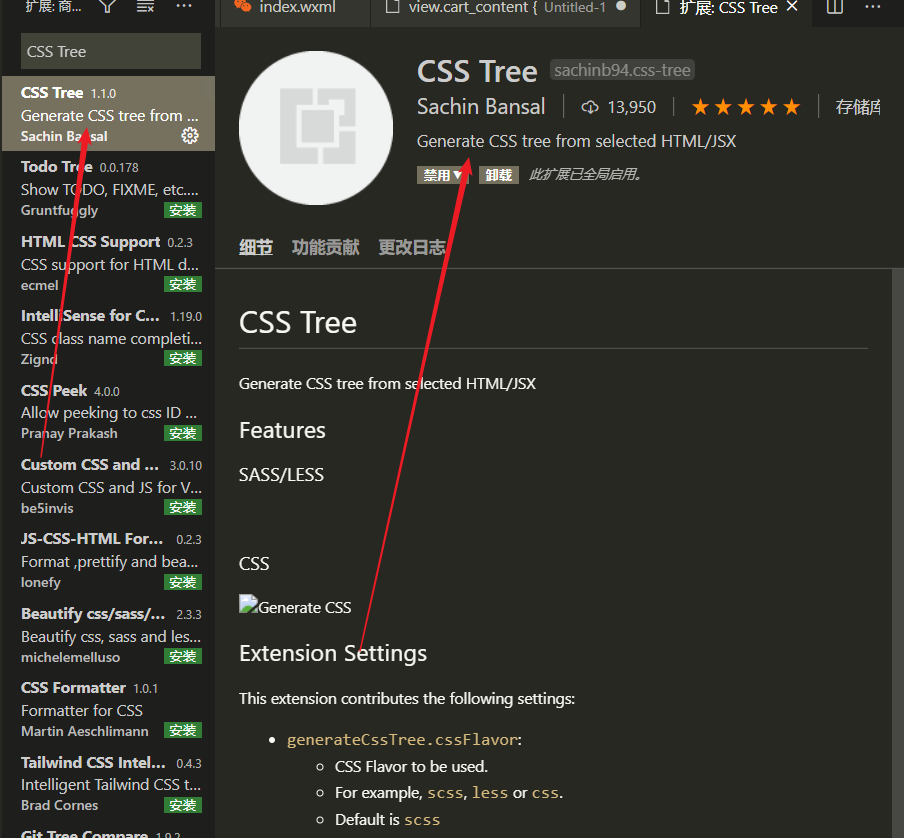
Task: Click the sachinb94.css-tree identifier badge
Action: click(622, 70)
